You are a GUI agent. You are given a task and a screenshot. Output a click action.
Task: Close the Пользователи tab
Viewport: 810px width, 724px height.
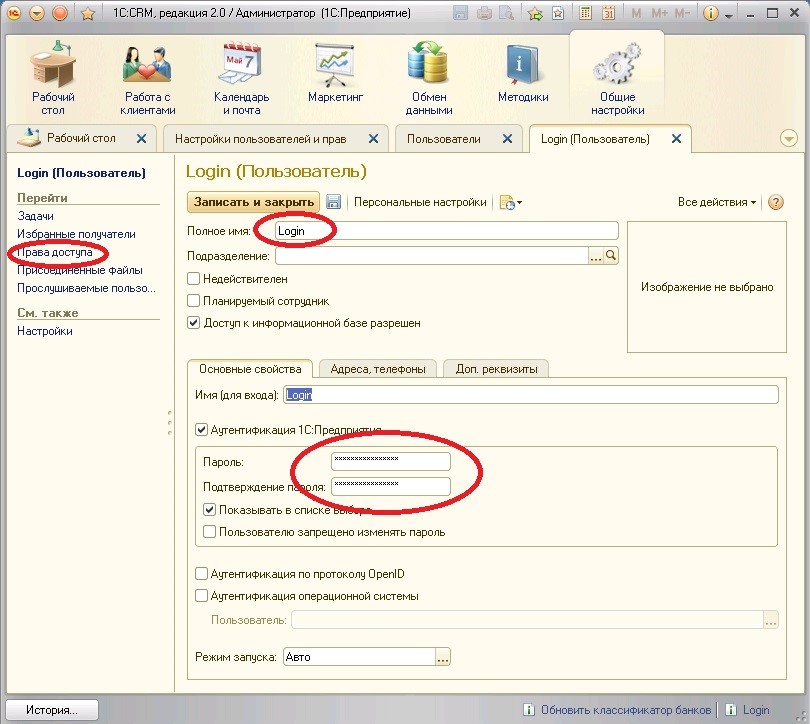[x=507, y=138]
